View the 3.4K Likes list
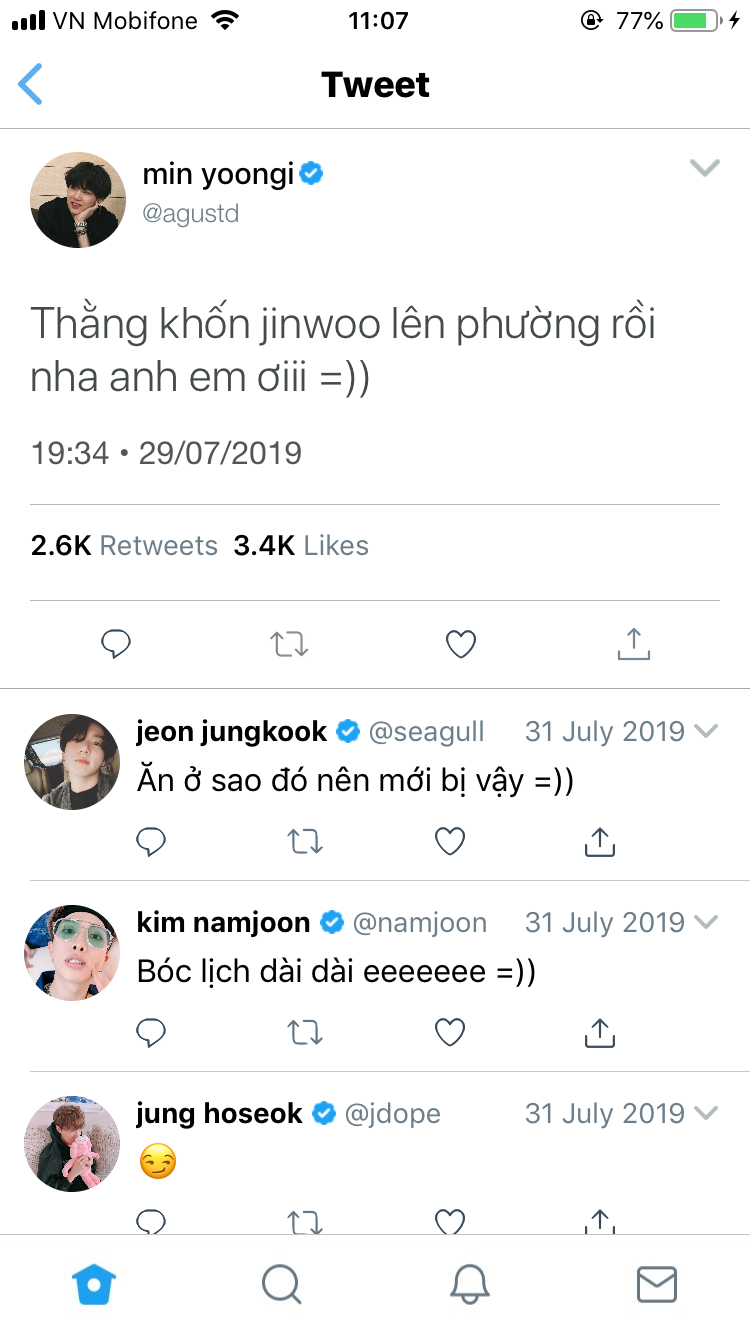750x1334 pixels. click(301, 546)
